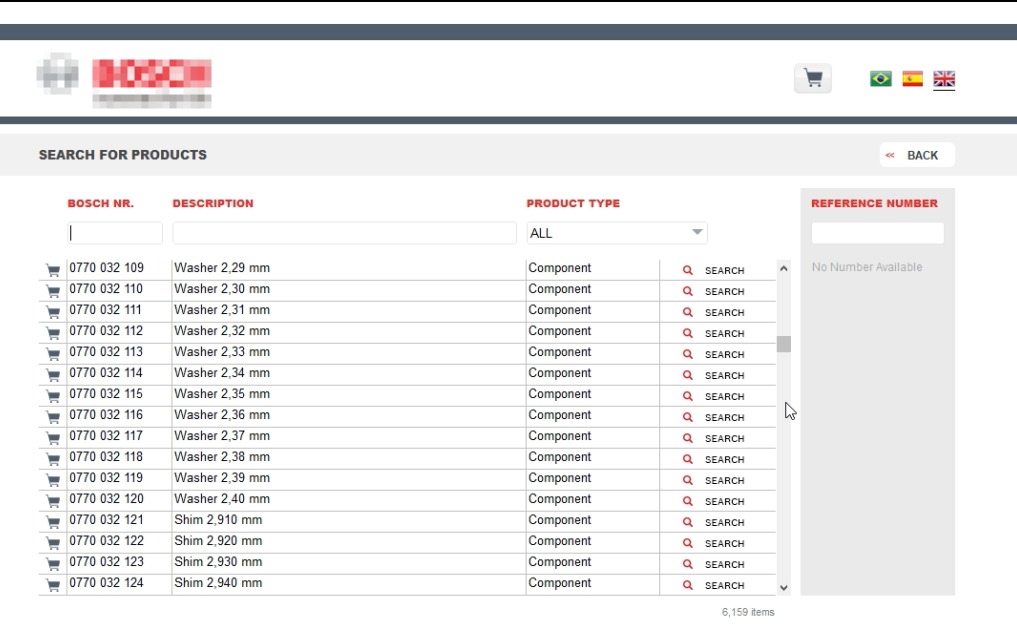Click cart icon for 0770 032 113

53,354
